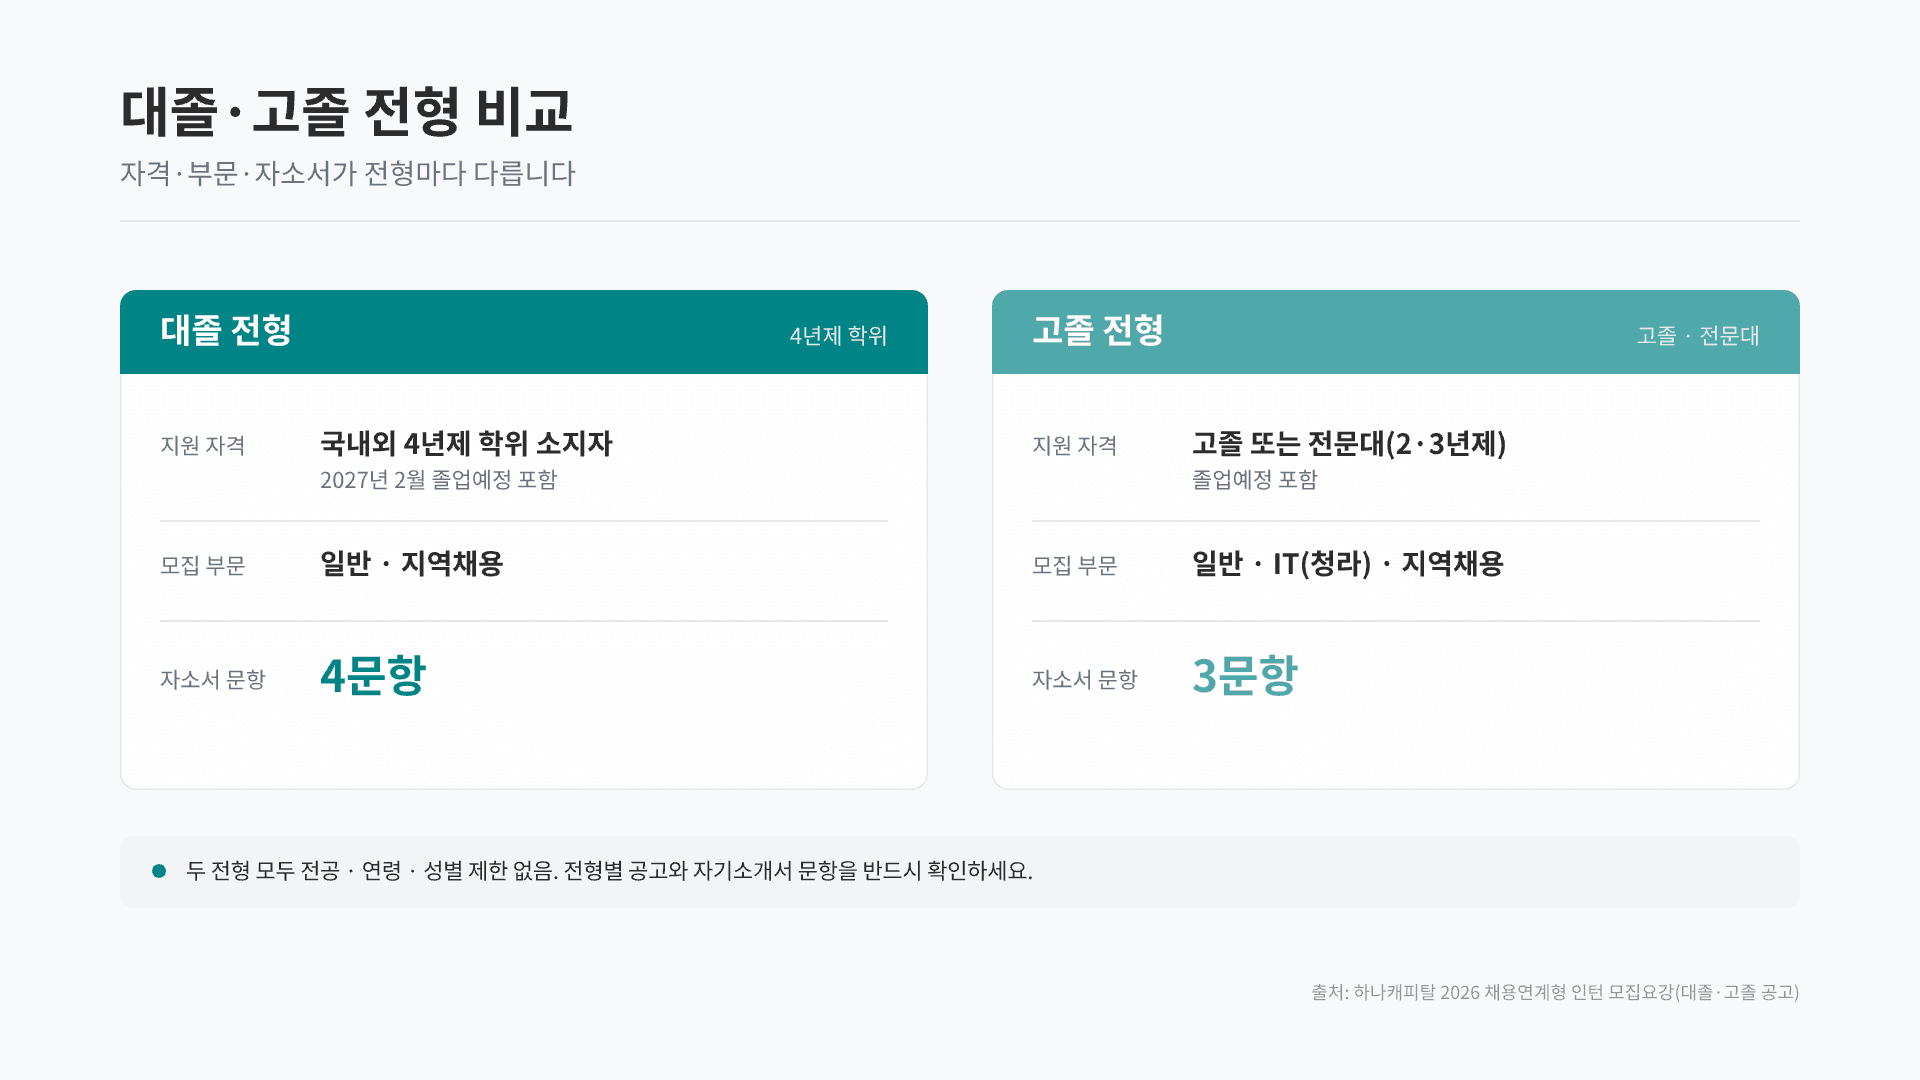The height and width of the screenshot is (1080, 1920).
Task: Click the 4년제 학위 tag
Action: 838,336
